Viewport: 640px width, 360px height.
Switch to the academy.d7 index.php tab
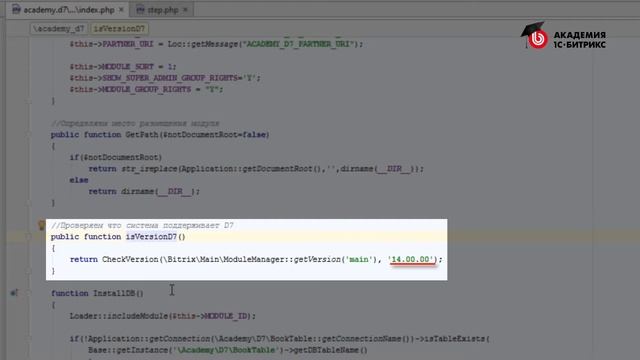point(67,10)
